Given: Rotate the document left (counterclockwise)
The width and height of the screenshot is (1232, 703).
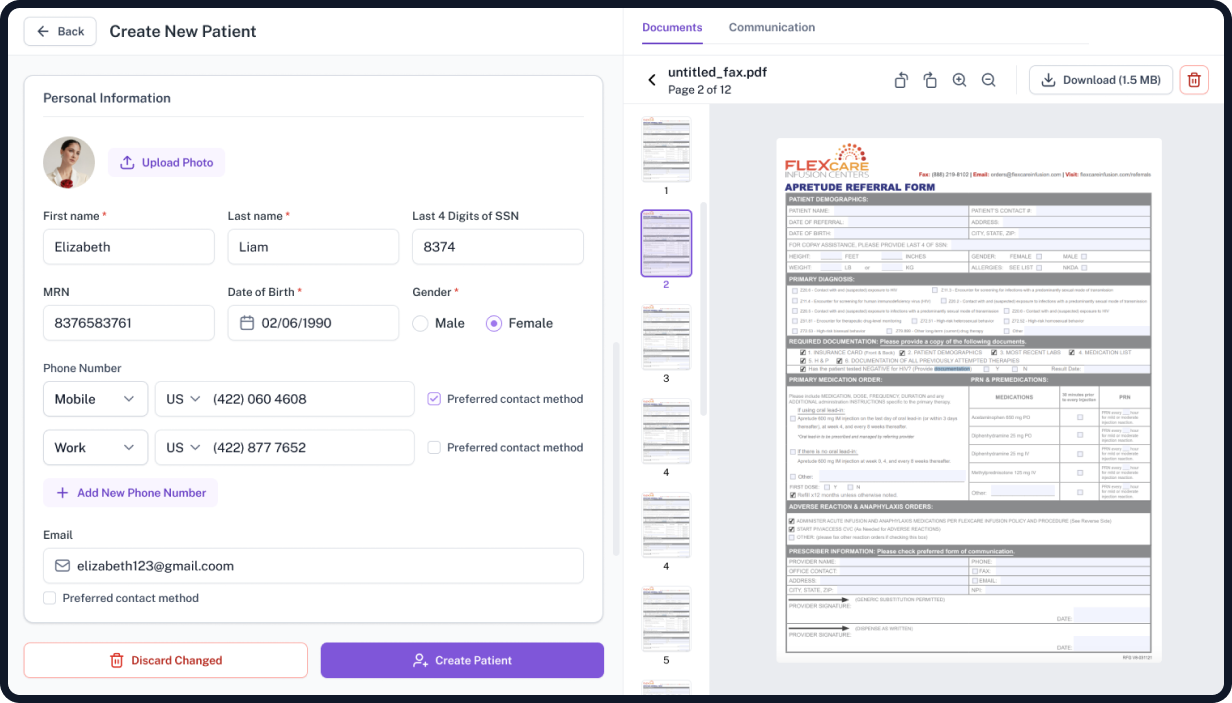Looking at the screenshot, I should point(901,80).
